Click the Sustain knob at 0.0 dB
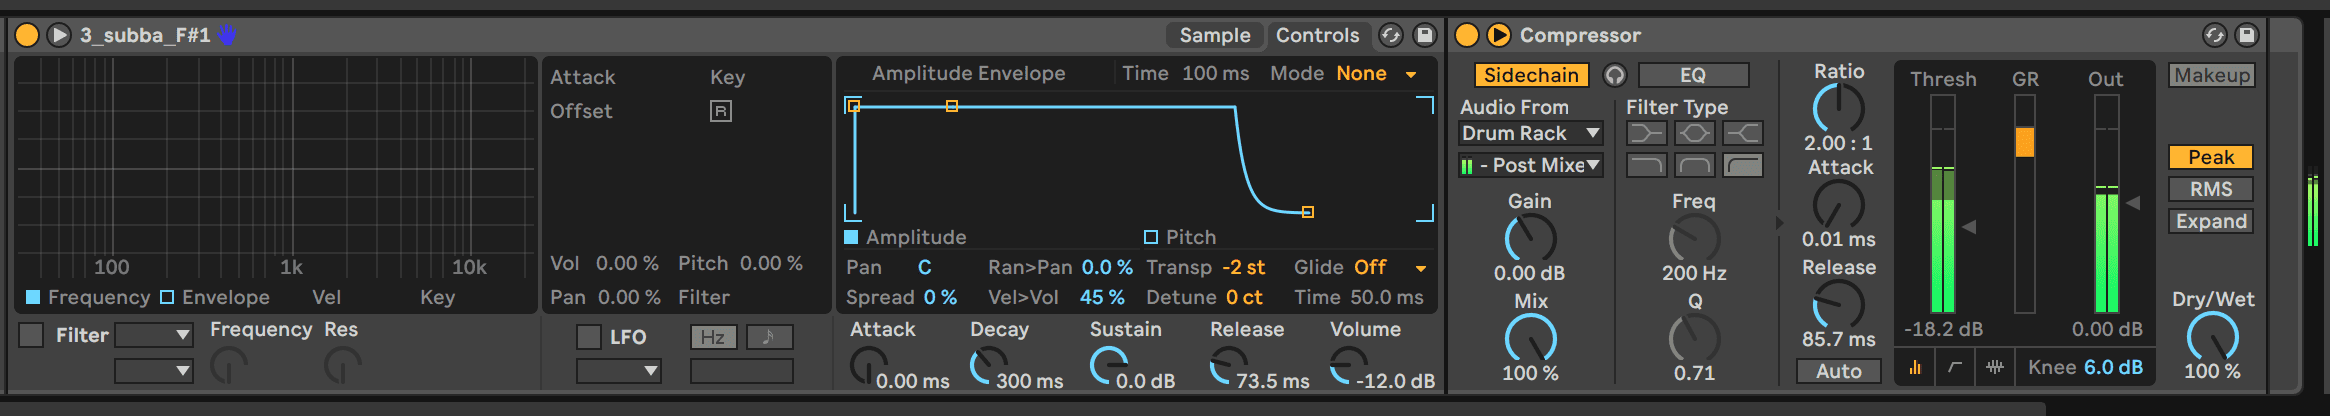 pyautogui.click(x=1109, y=366)
